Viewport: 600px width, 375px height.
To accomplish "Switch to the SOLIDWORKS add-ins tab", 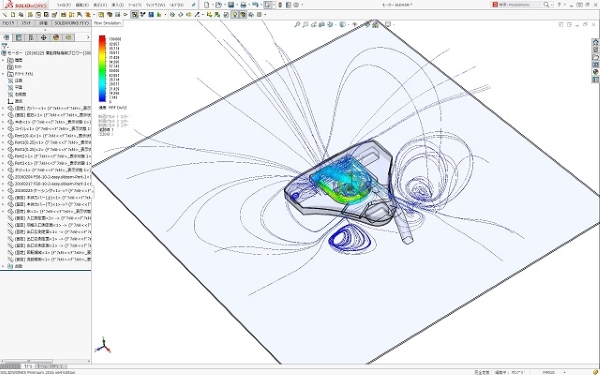I will 71,23.
